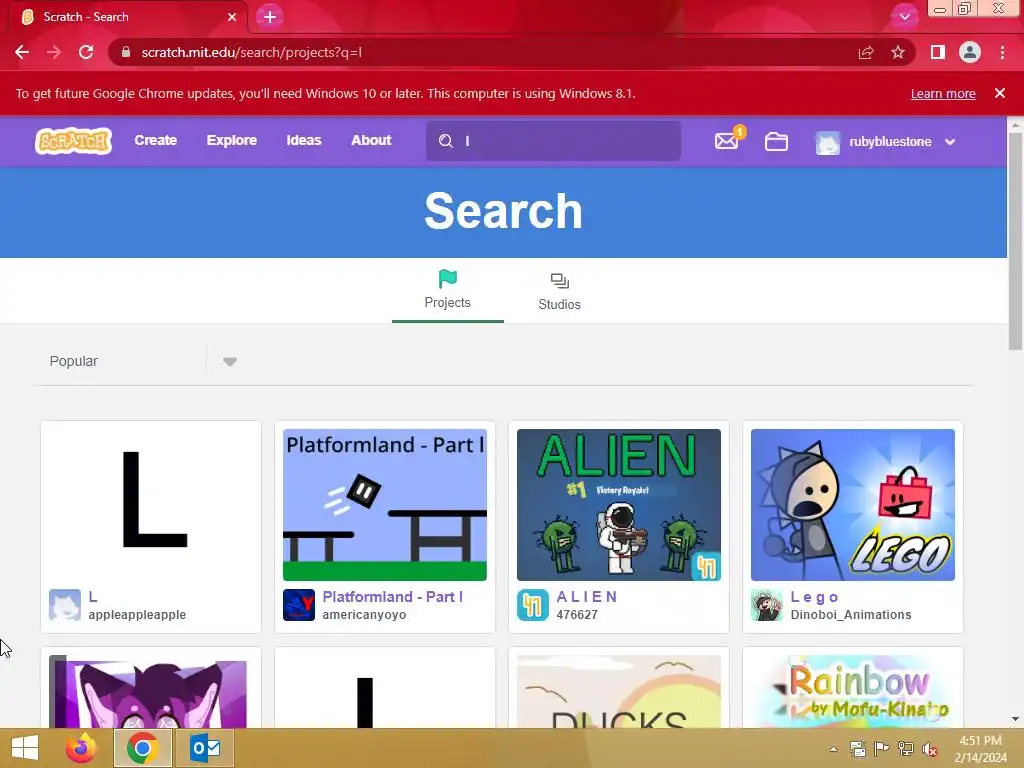Screen dimensions: 1024x768
Task: Bookmark this page with the star
Action: coord(898,52)
